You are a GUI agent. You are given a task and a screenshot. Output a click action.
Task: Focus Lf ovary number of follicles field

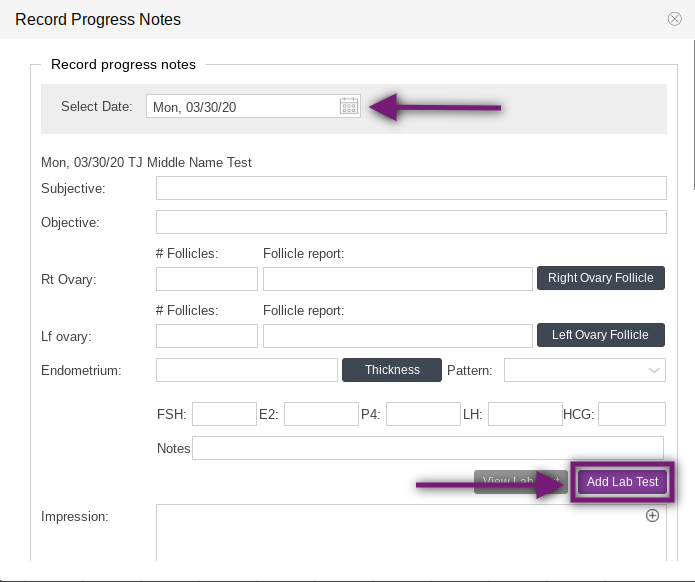[x=207, y=336]
